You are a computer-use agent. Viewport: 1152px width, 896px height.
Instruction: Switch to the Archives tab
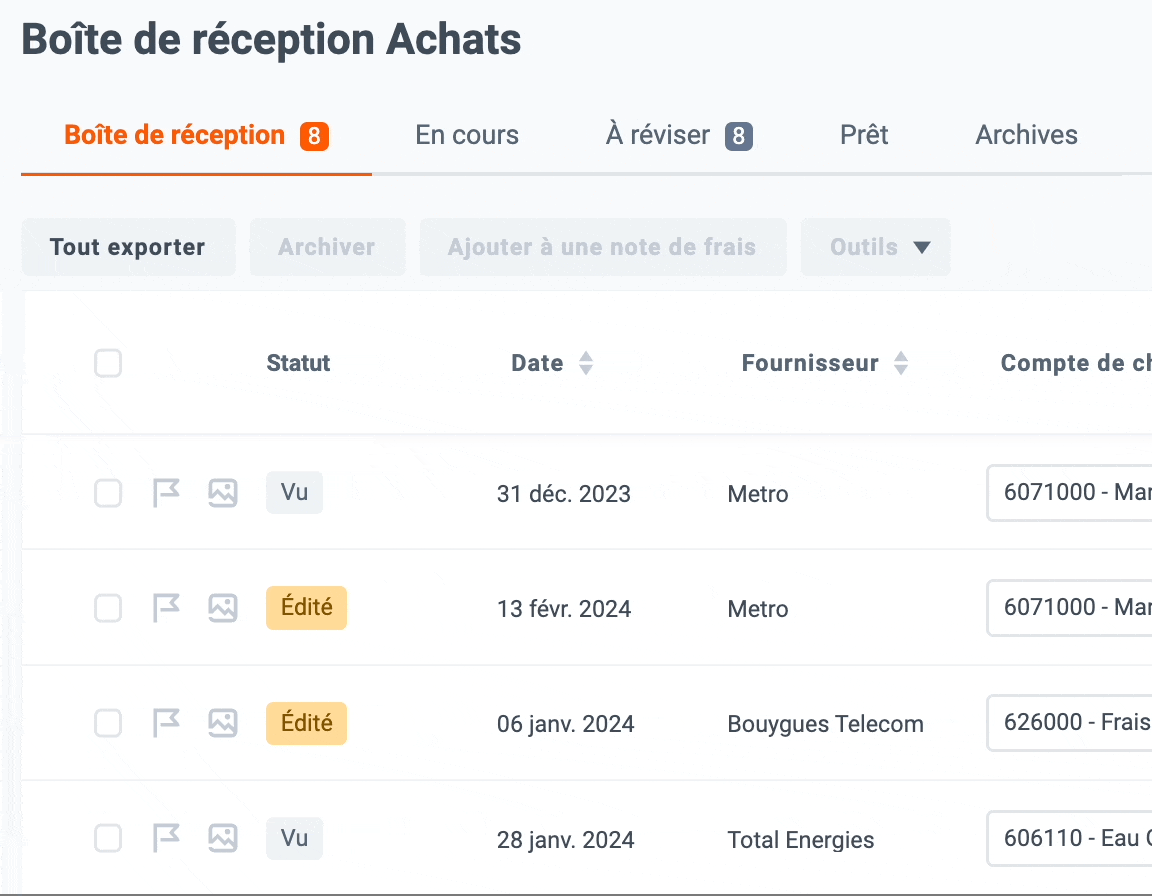[1026, 135]
